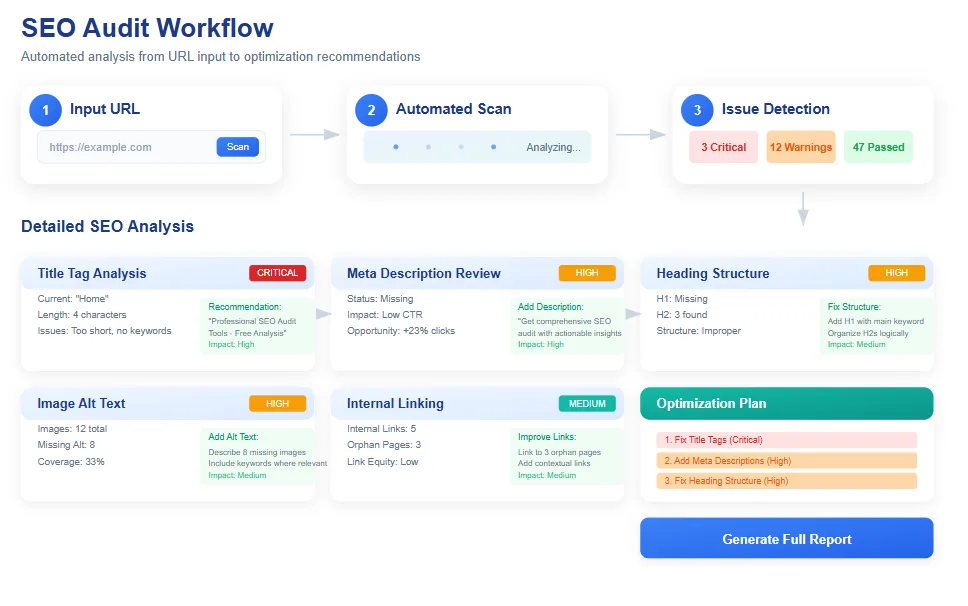Click the HIGH badge on Image Alt Text
The height and width of the screenshot is (606, 968).
click(277, 403)
